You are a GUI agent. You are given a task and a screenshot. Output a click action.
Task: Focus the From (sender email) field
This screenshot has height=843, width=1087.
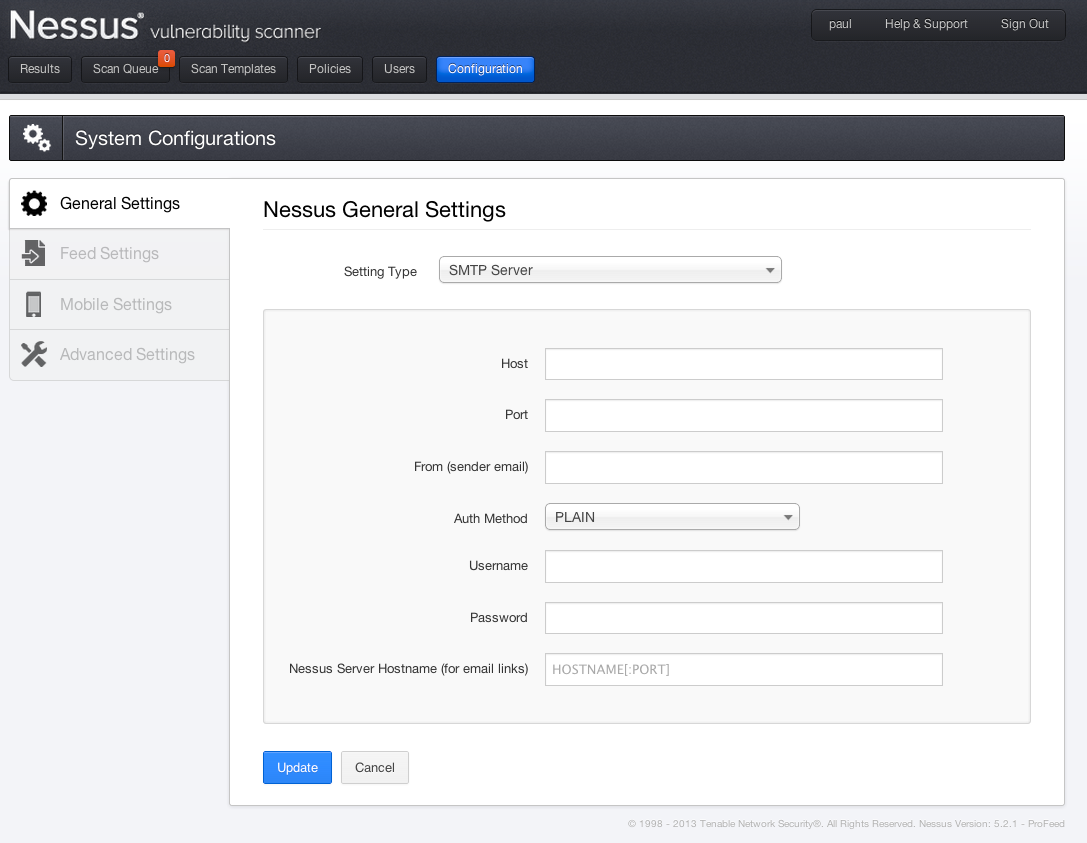743,467
